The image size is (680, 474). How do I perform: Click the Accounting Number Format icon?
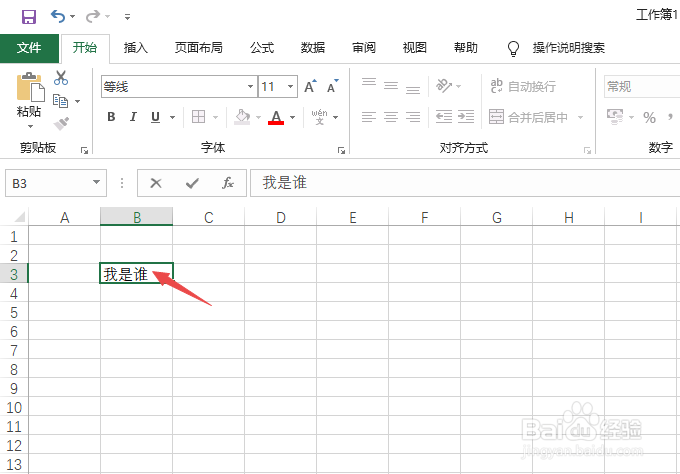(x=615, y=117)
